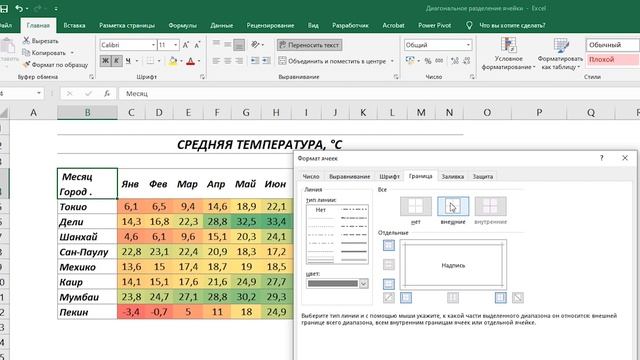Apply the Обычный cell style
640x360 pixels.
pyautogui.click(x=612, y=45)
